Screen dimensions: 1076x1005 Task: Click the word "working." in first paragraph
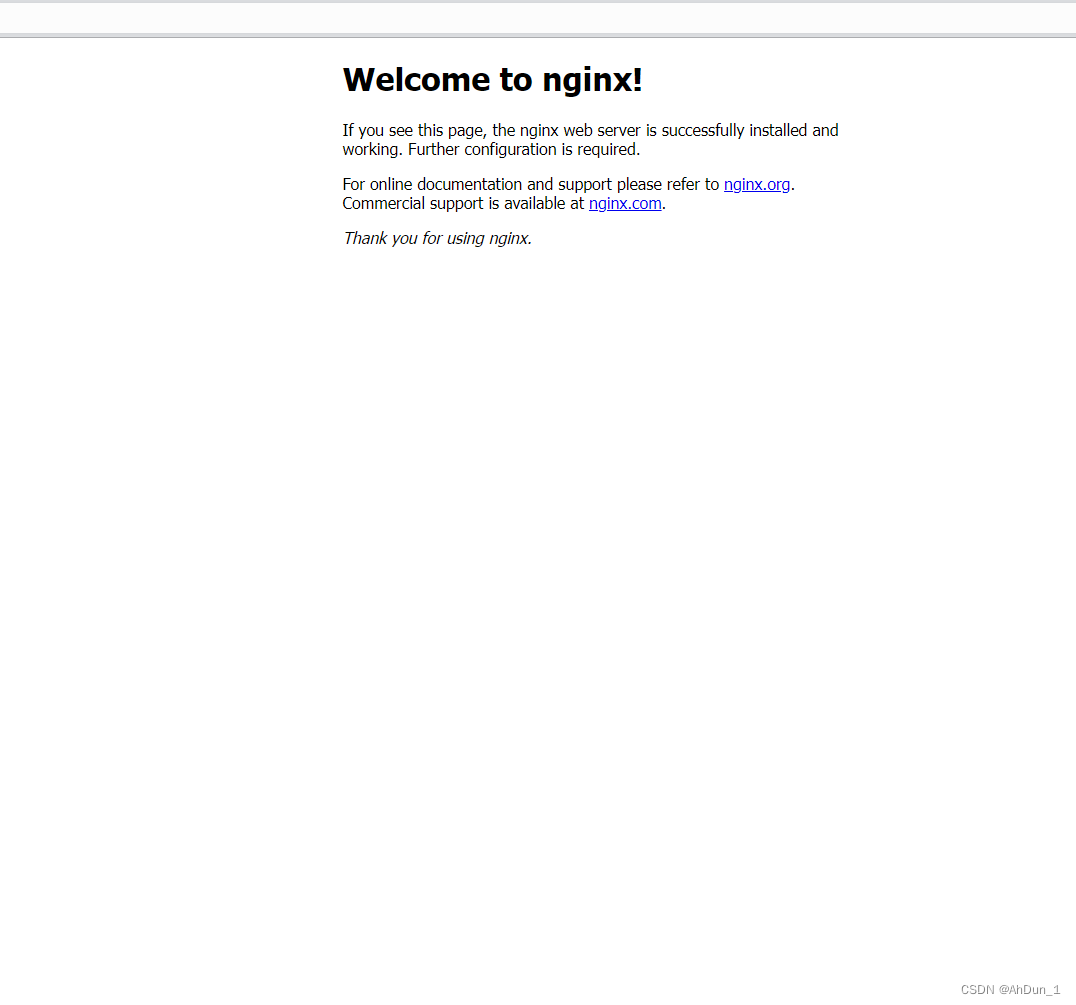point(372,150)
